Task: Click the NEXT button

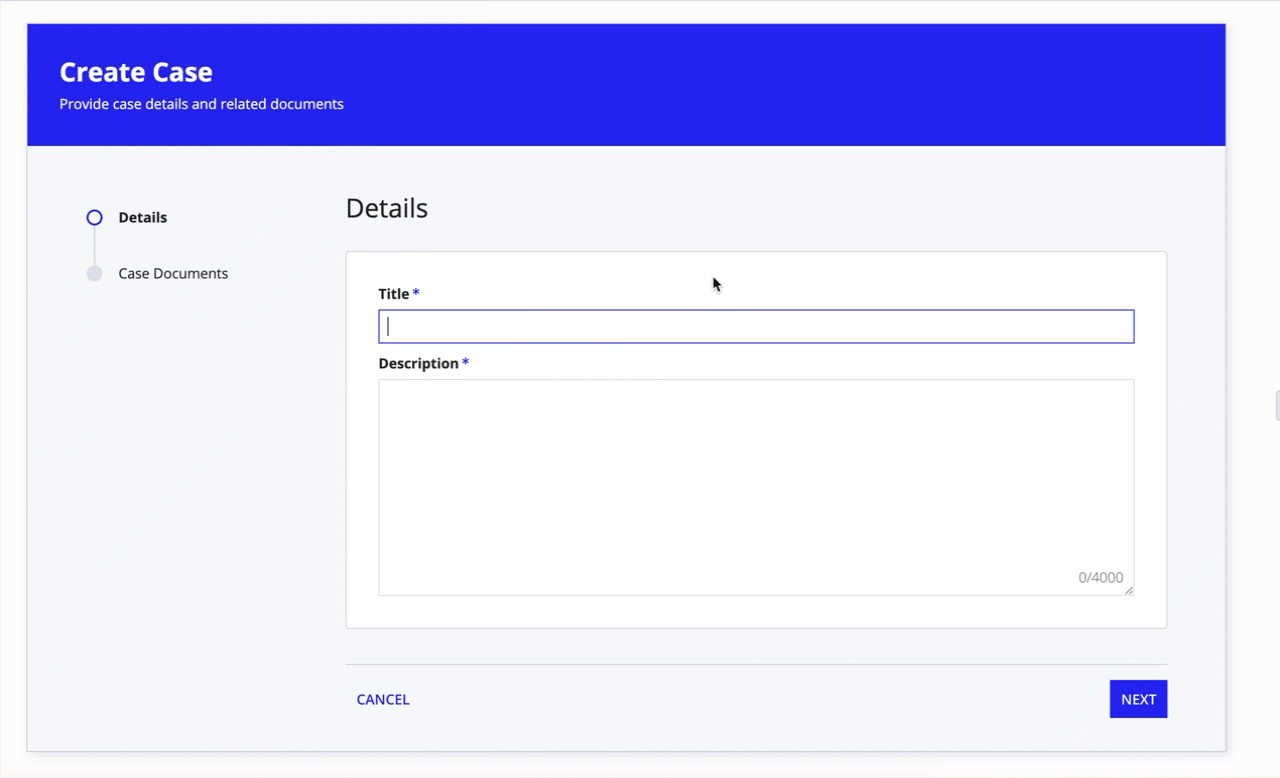Action: pos(1138,699)
